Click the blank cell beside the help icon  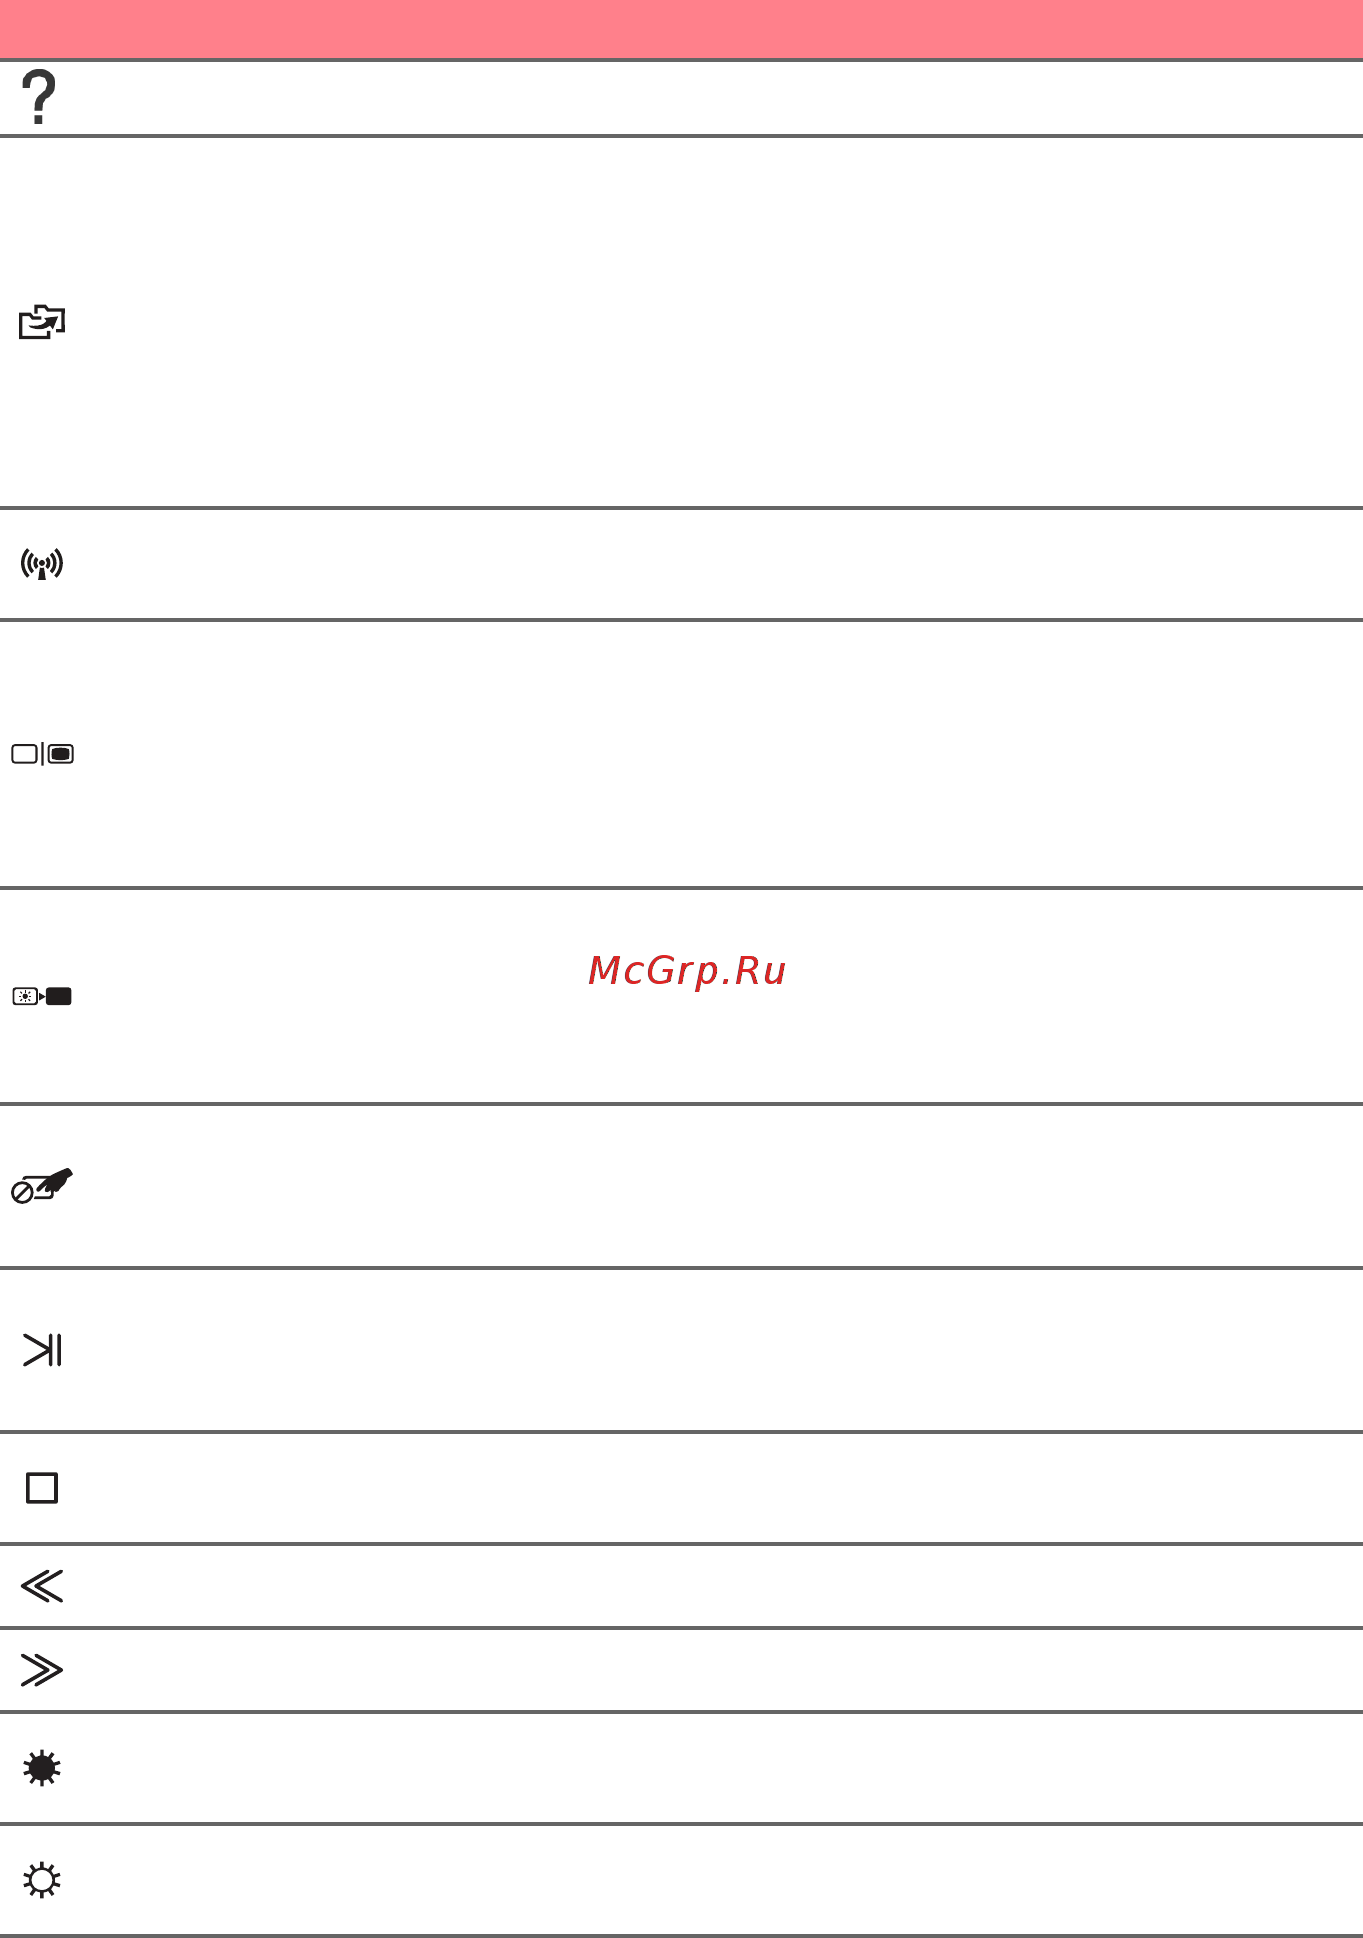[x=720, y=98]
